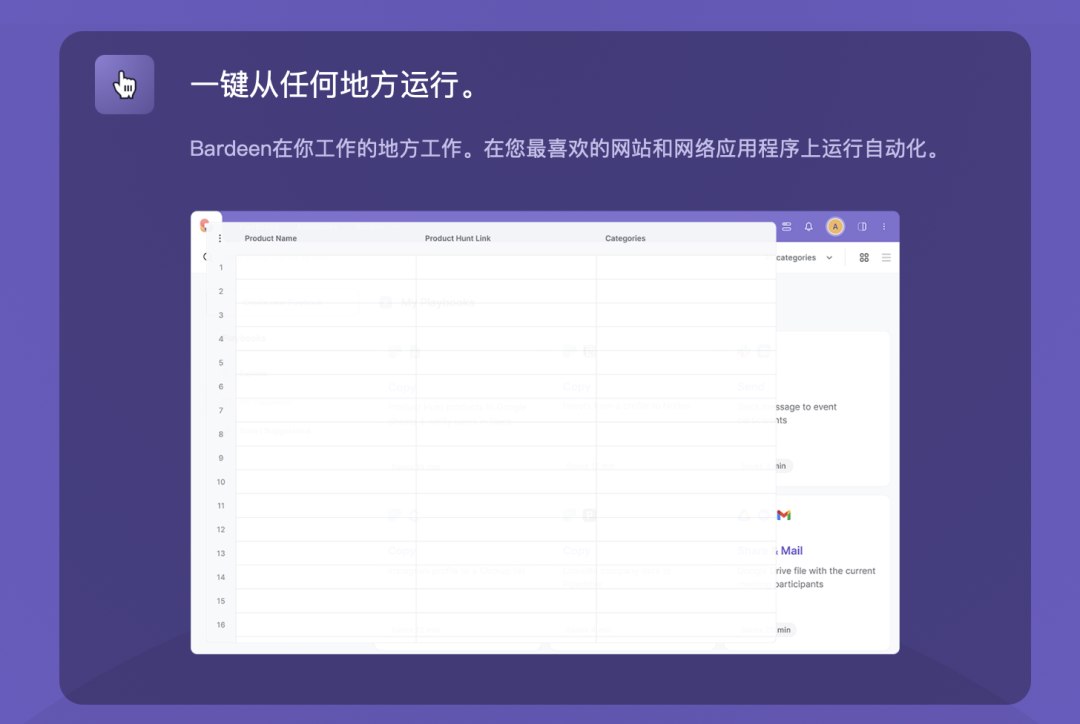Click the Product Hunt Link cell in row 2
The width and height of the screenshot is (1080, 724).
click(506, 291)
